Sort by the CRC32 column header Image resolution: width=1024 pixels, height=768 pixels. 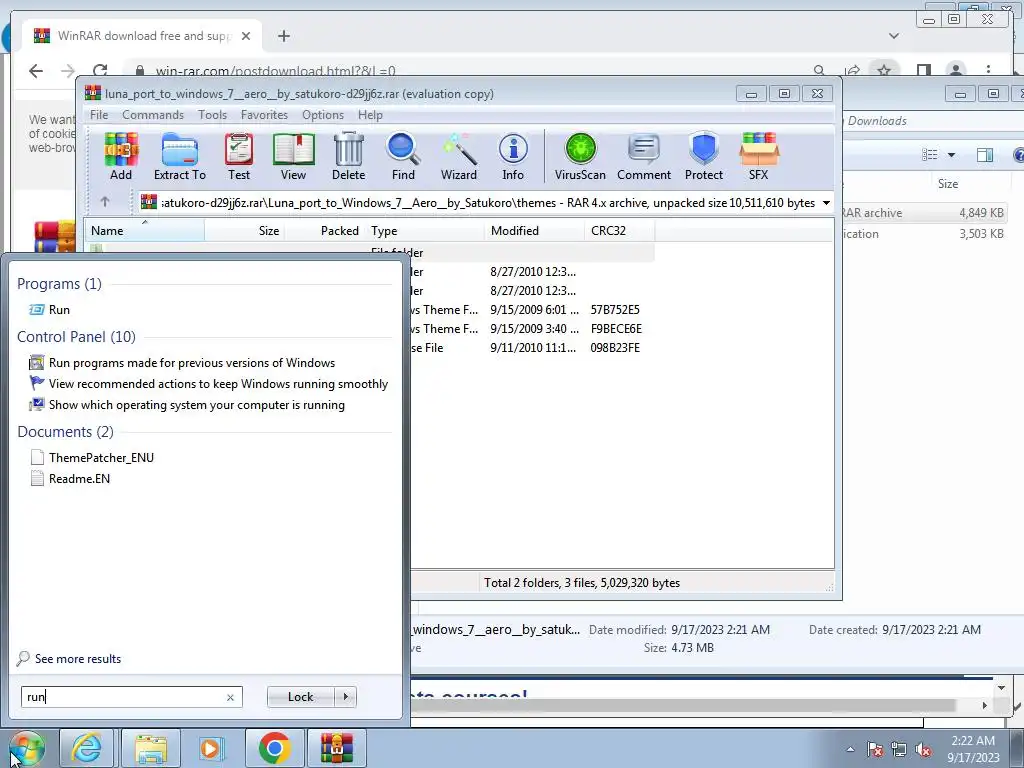(620, 231)
